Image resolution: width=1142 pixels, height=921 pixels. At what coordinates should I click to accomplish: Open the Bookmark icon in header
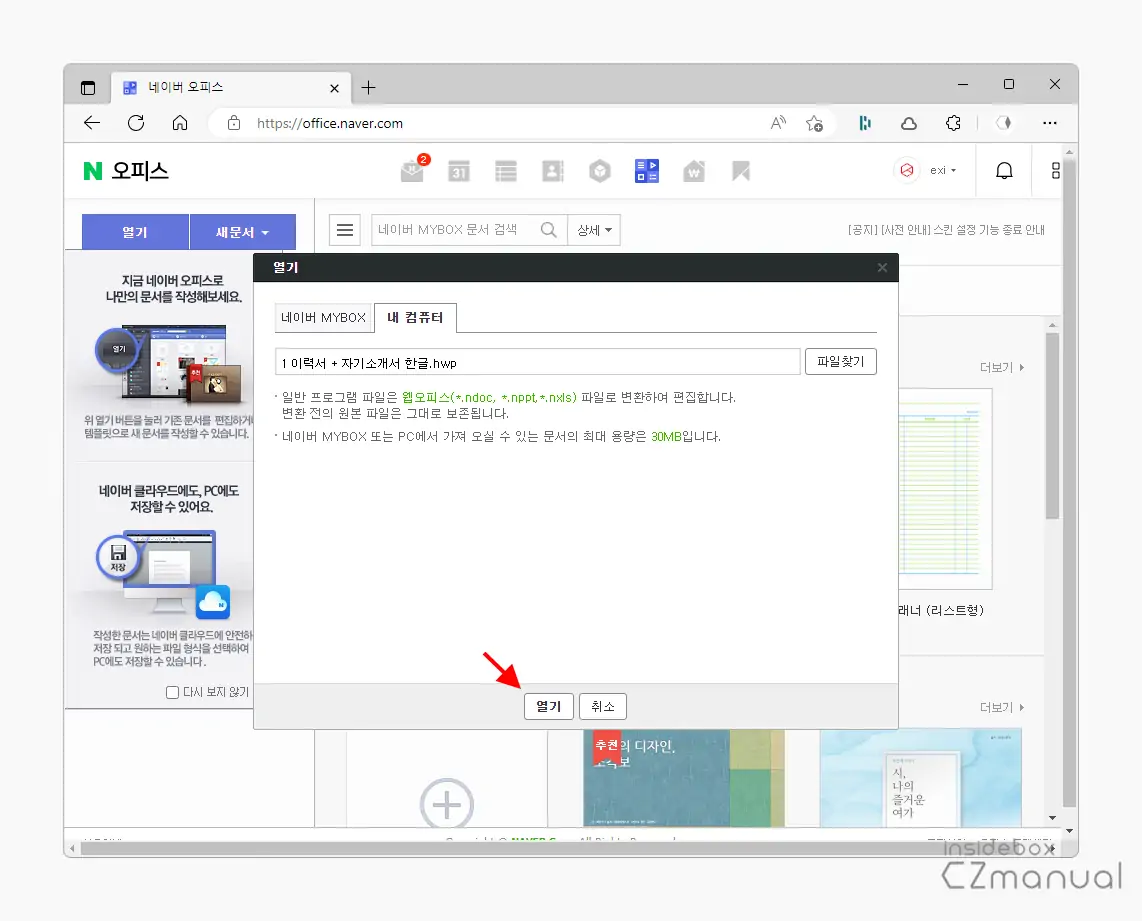(741, 171)
